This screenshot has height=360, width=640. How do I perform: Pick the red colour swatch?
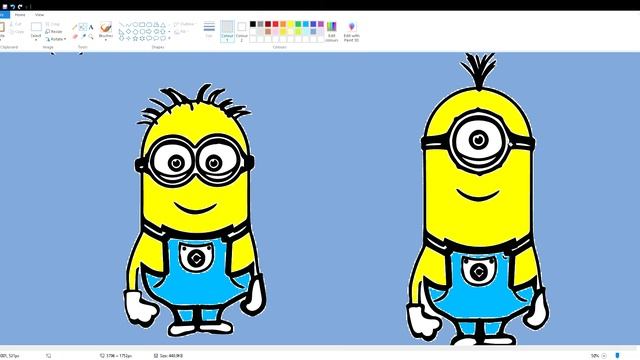[x=276, y=24]
